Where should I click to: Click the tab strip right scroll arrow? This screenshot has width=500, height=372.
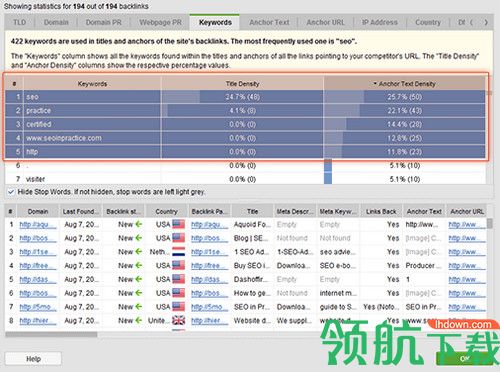pos(486,22)
